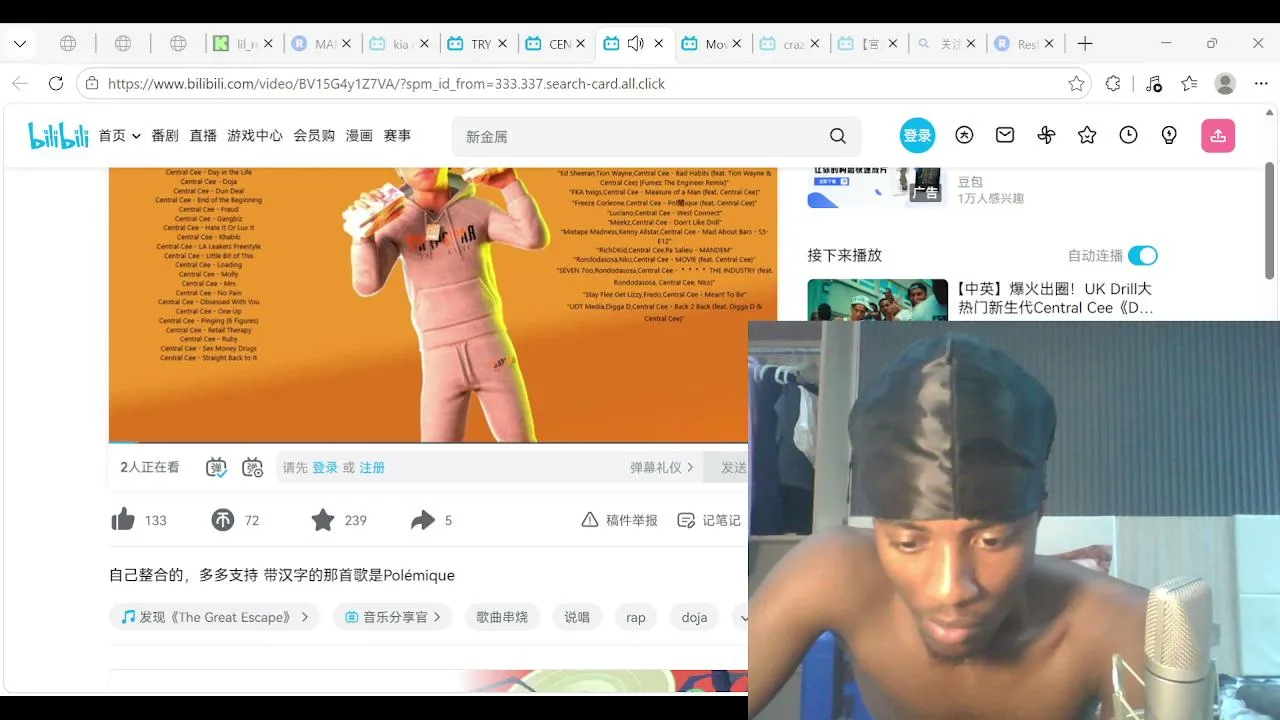
Task: Open the messages envelope icon
Action: tap(1005, 135)
